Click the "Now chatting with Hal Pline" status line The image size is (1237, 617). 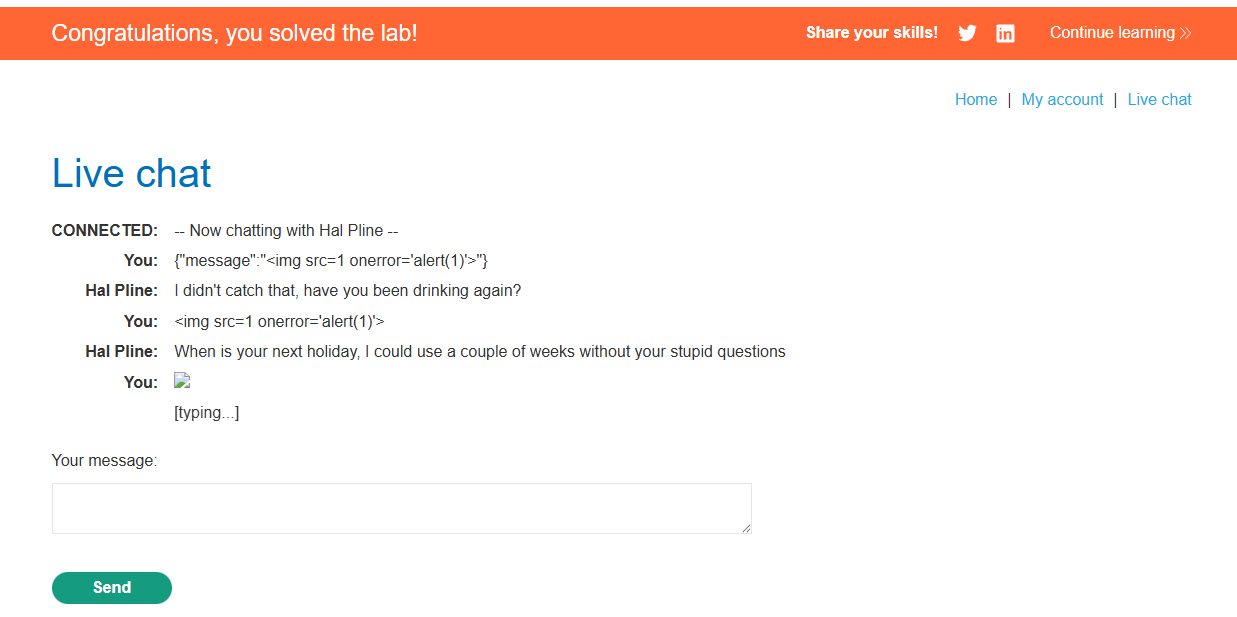[x=286, y=231]
